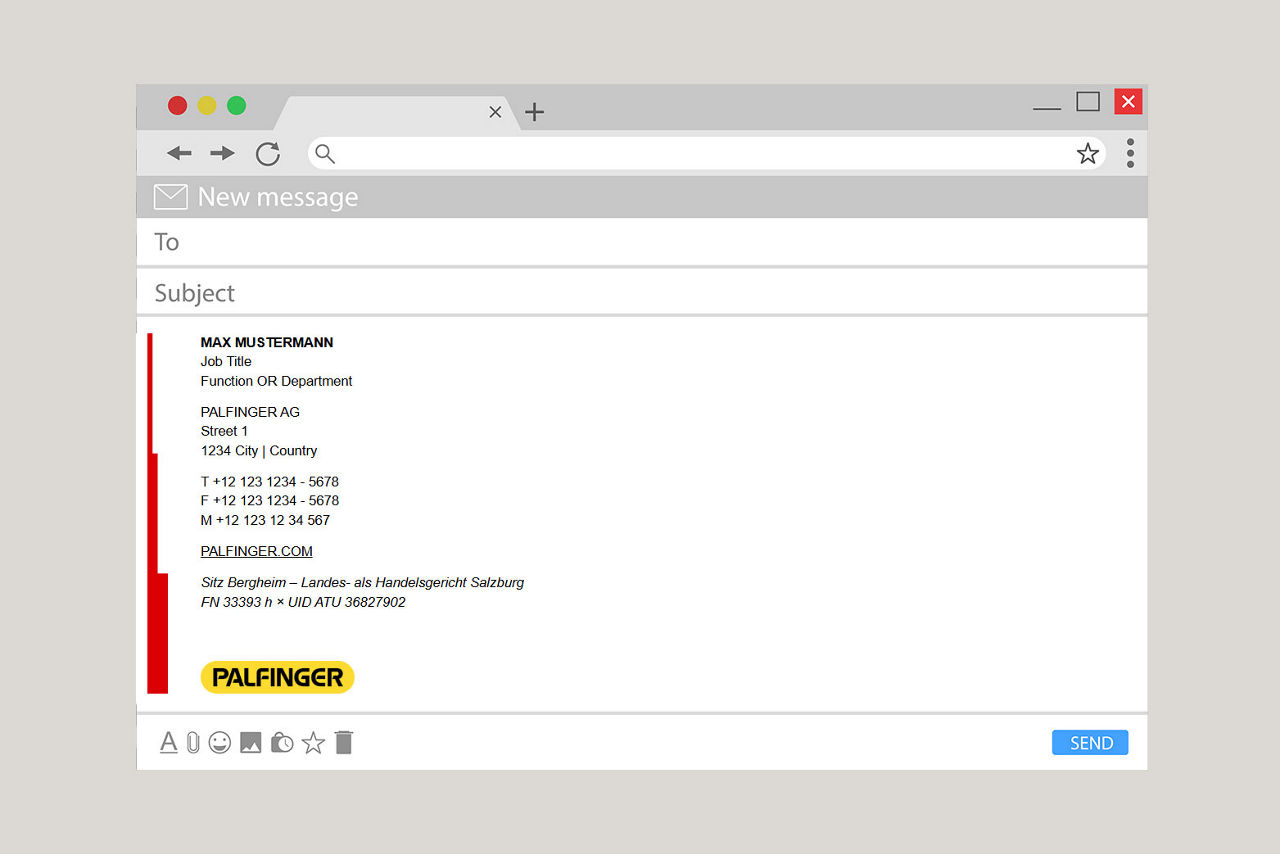Open text formatting (underlined A)
Image resolution: width=1280 pixels, height=854 pixels.
pos(169,742)
